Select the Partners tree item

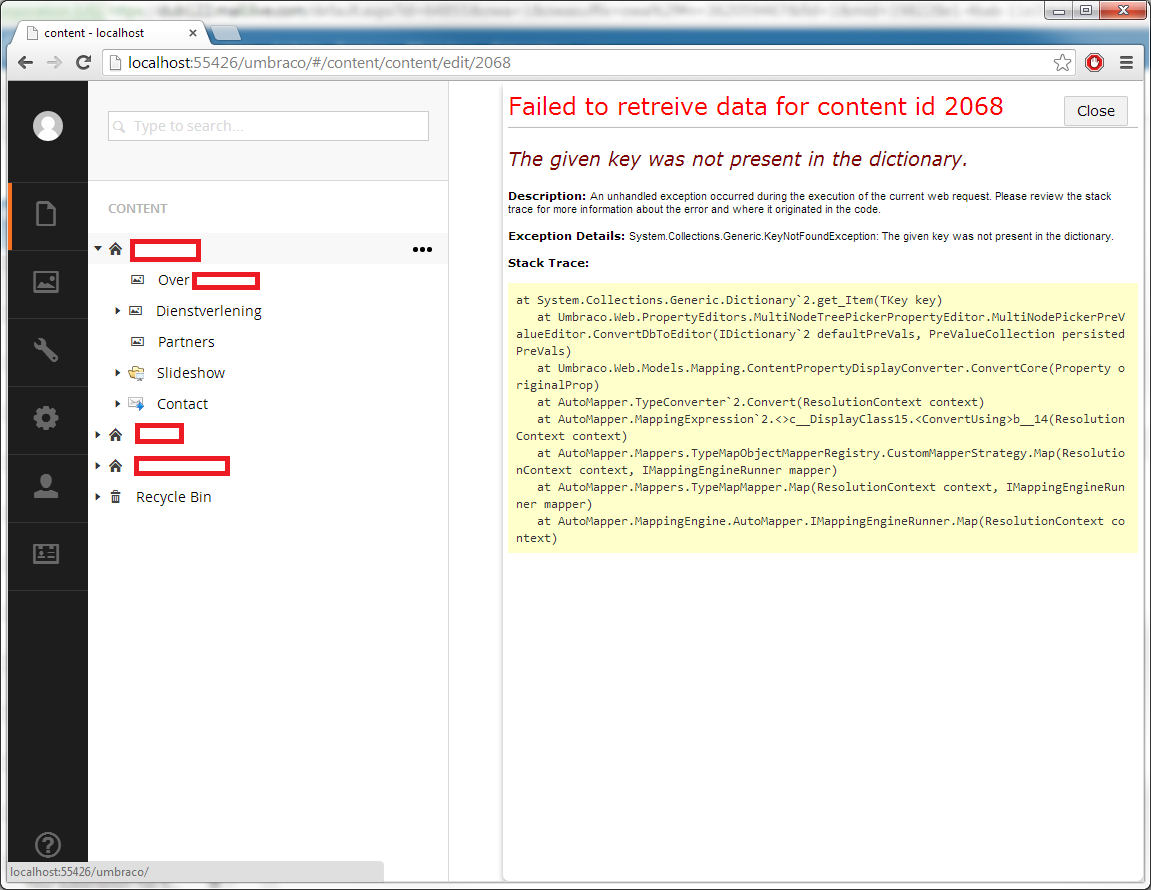(186, 341)
